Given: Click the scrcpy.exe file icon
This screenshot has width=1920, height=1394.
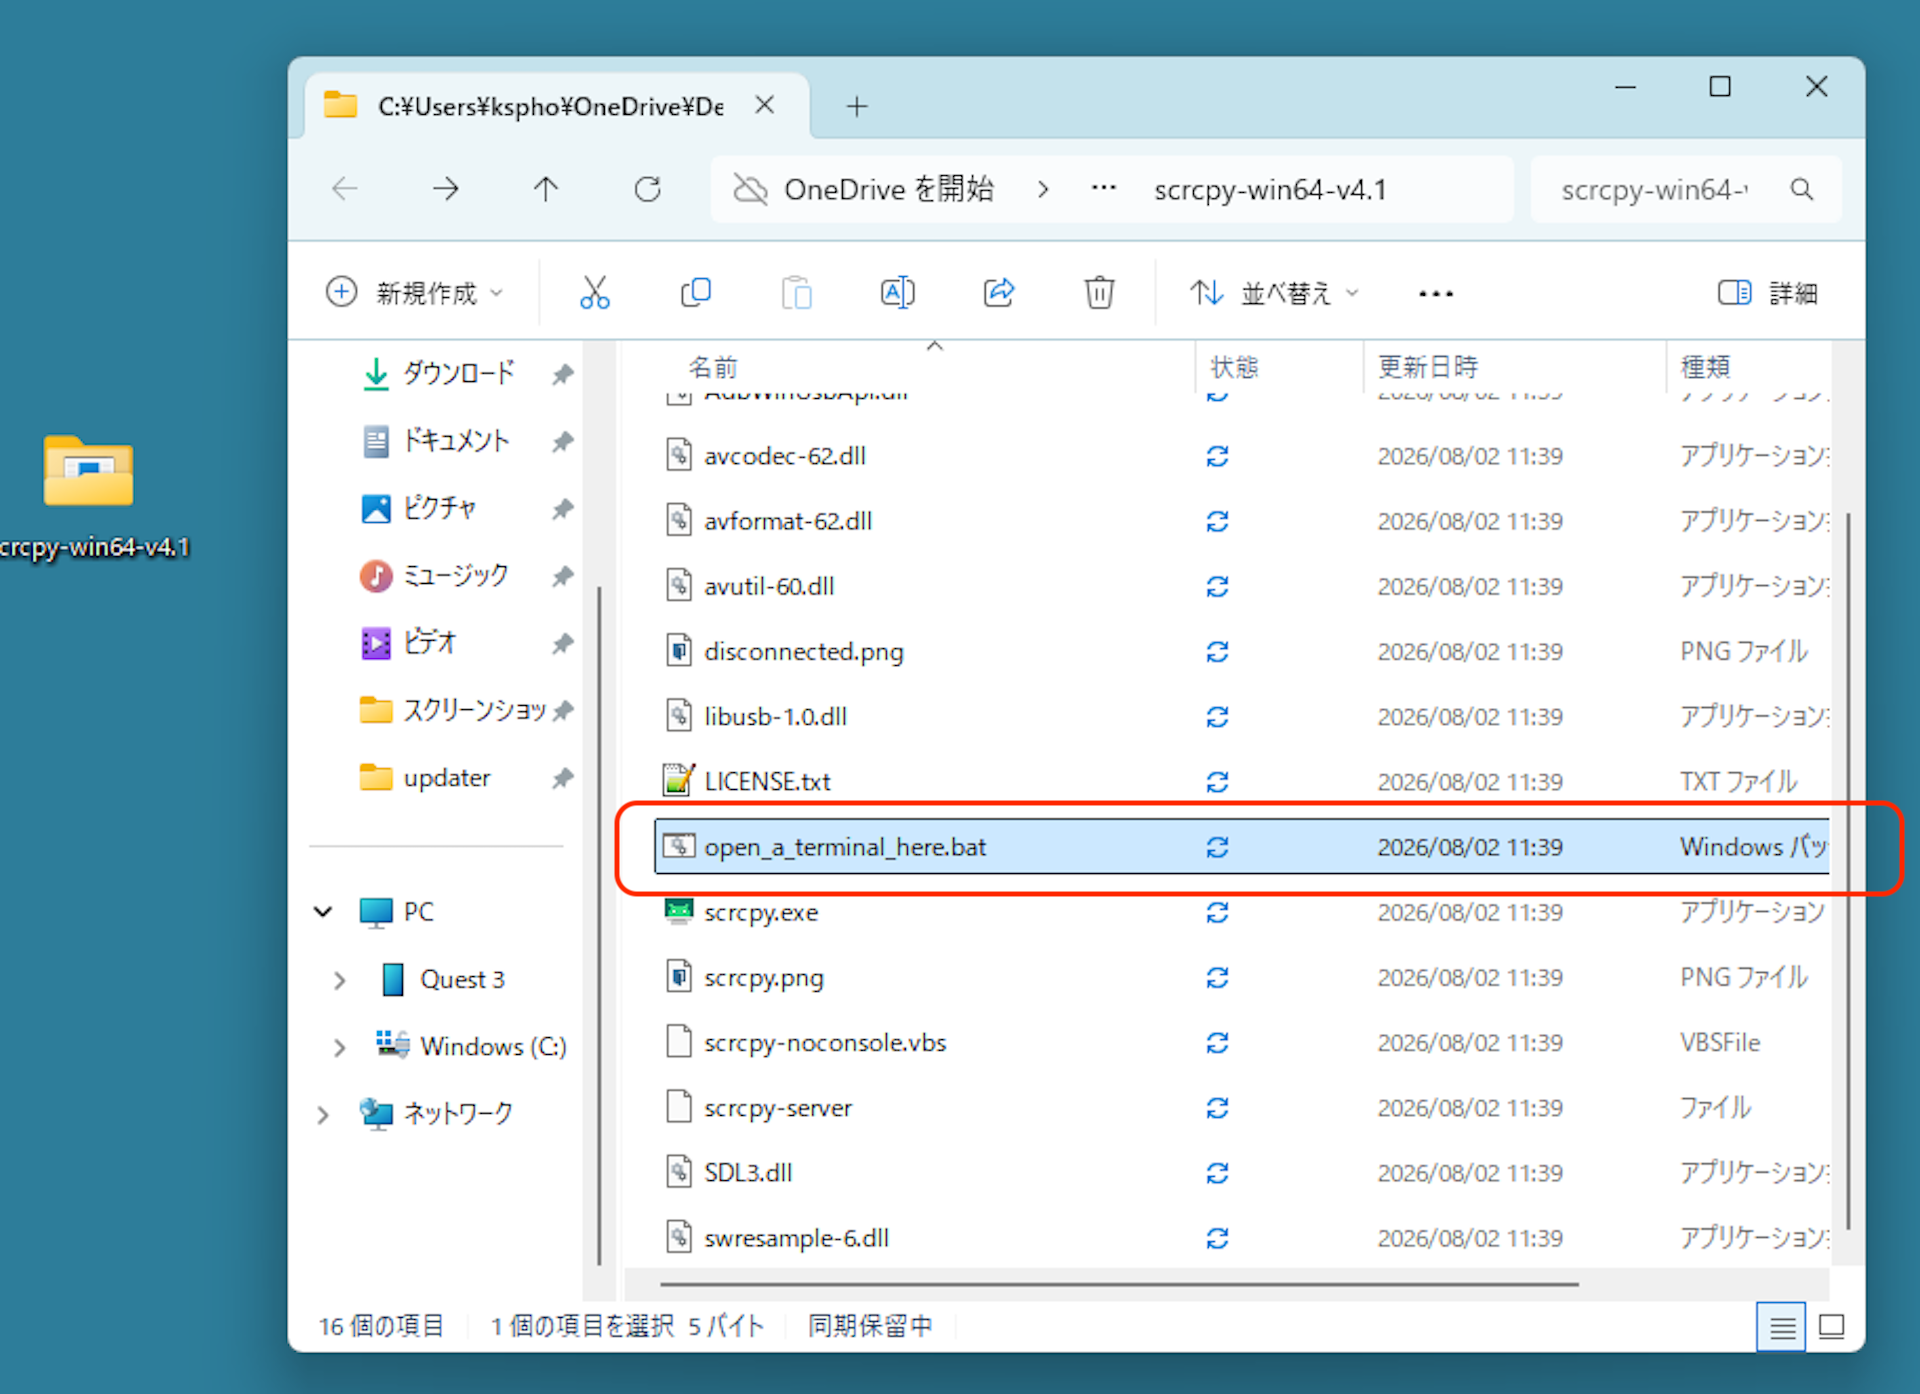Looking at the screenshot, I should (x=679, y=912).
